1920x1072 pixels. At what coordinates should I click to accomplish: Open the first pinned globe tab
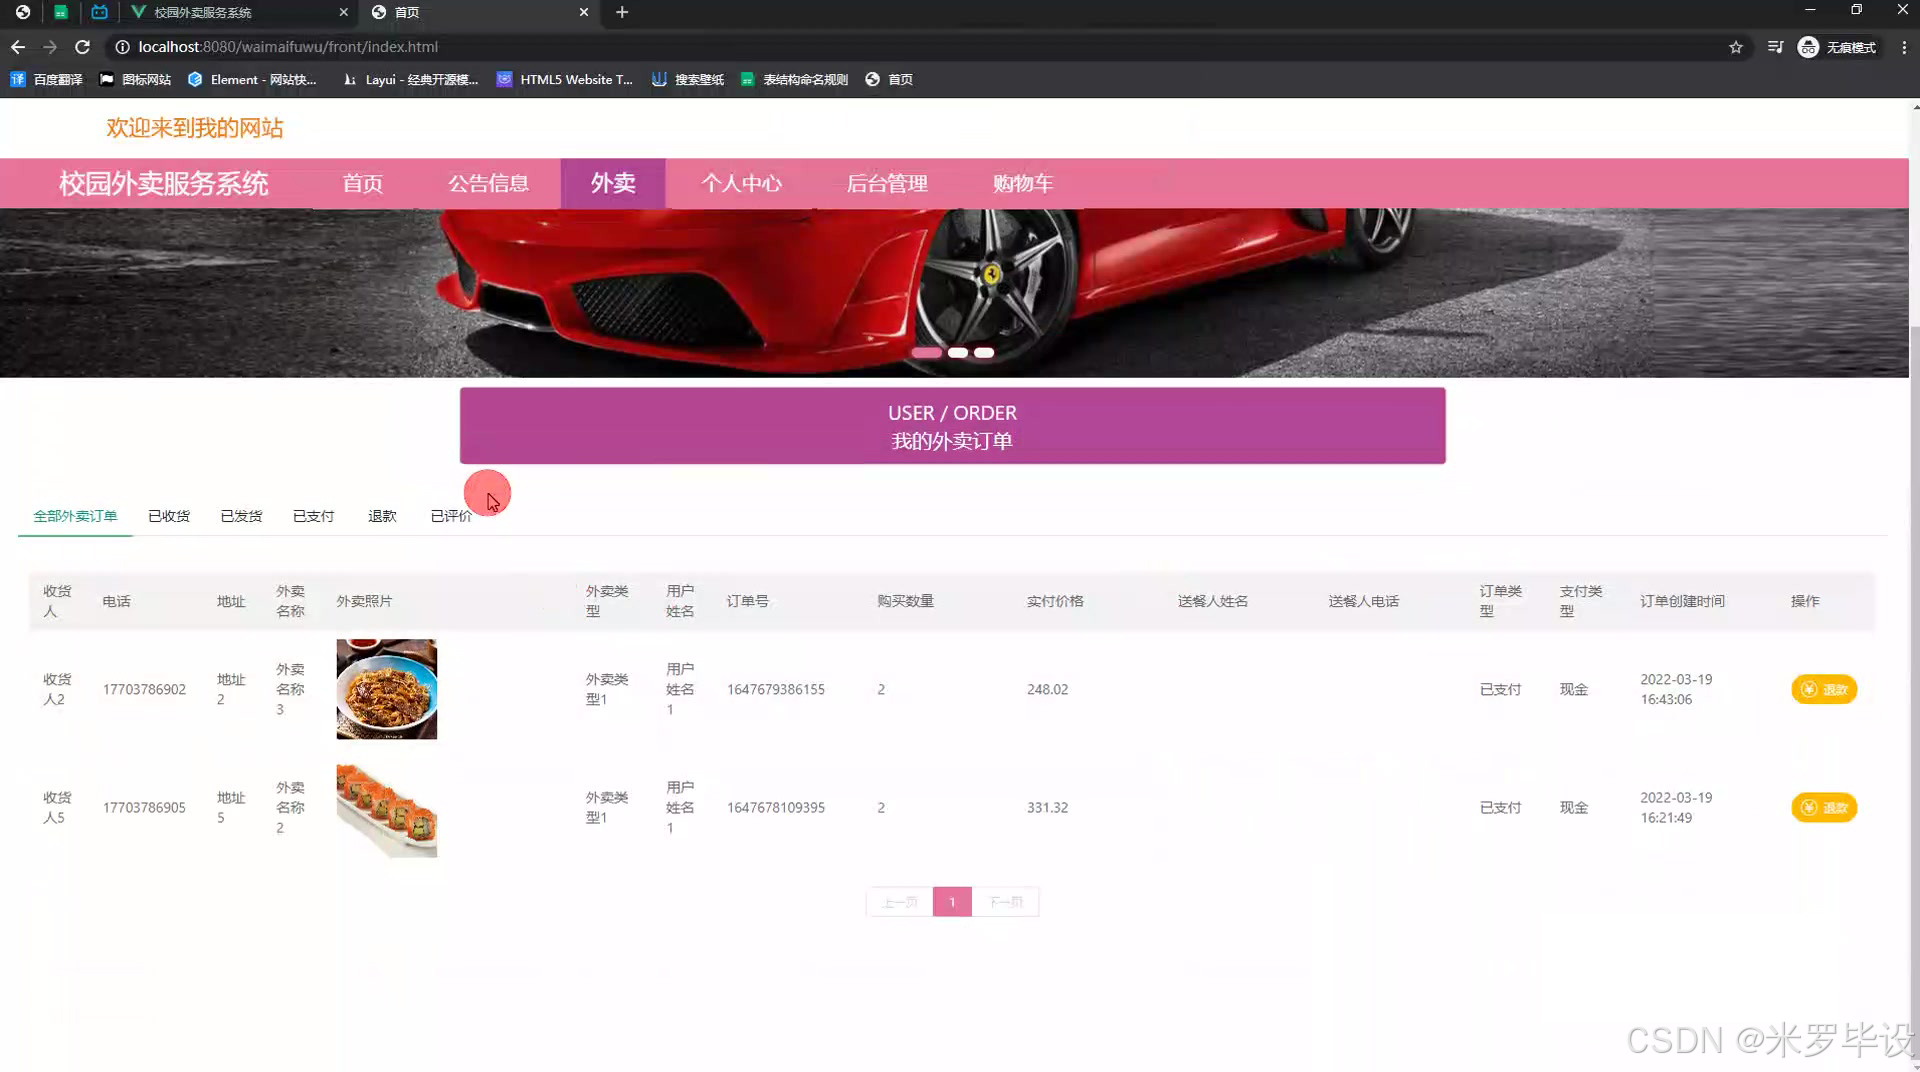pyautogui.click(x=23, y=12)
